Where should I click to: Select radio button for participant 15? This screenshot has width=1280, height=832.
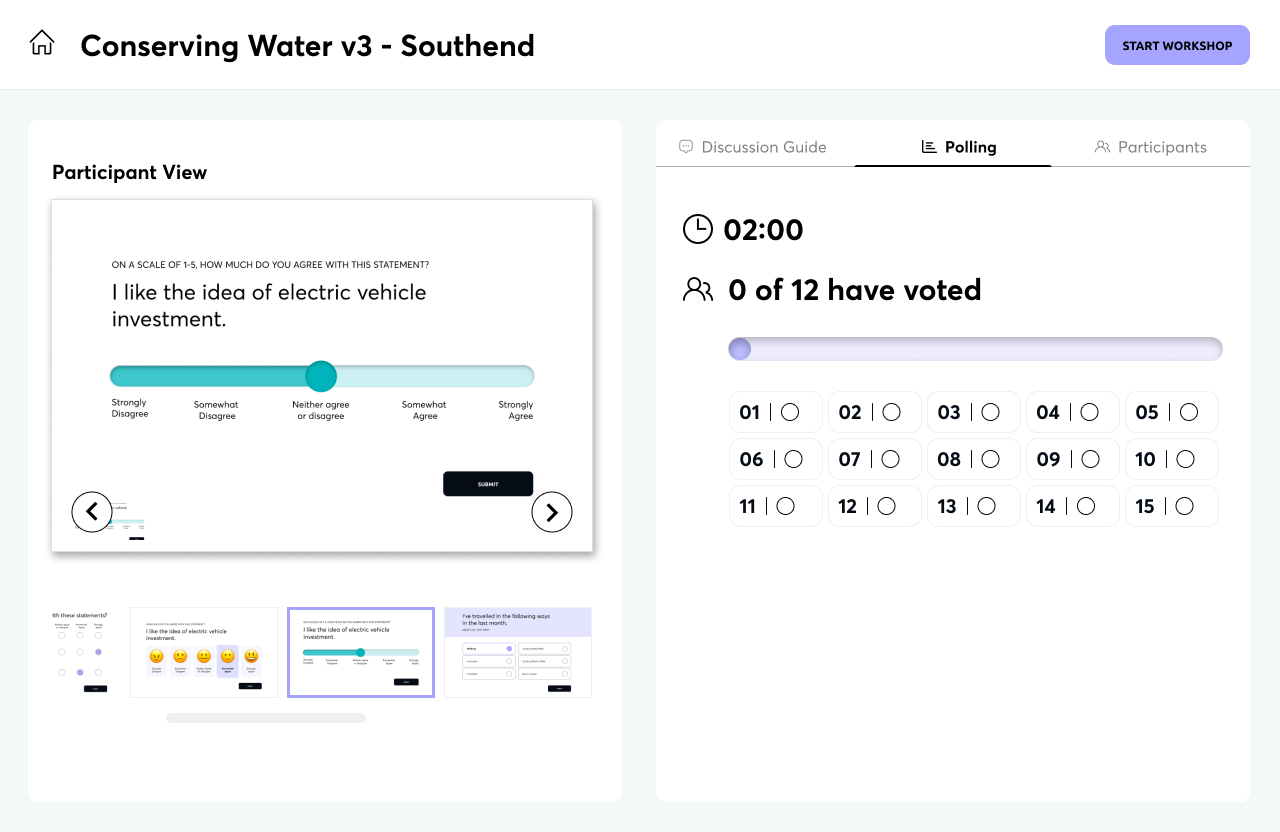pyautogui.click(x=1184, y=506)
